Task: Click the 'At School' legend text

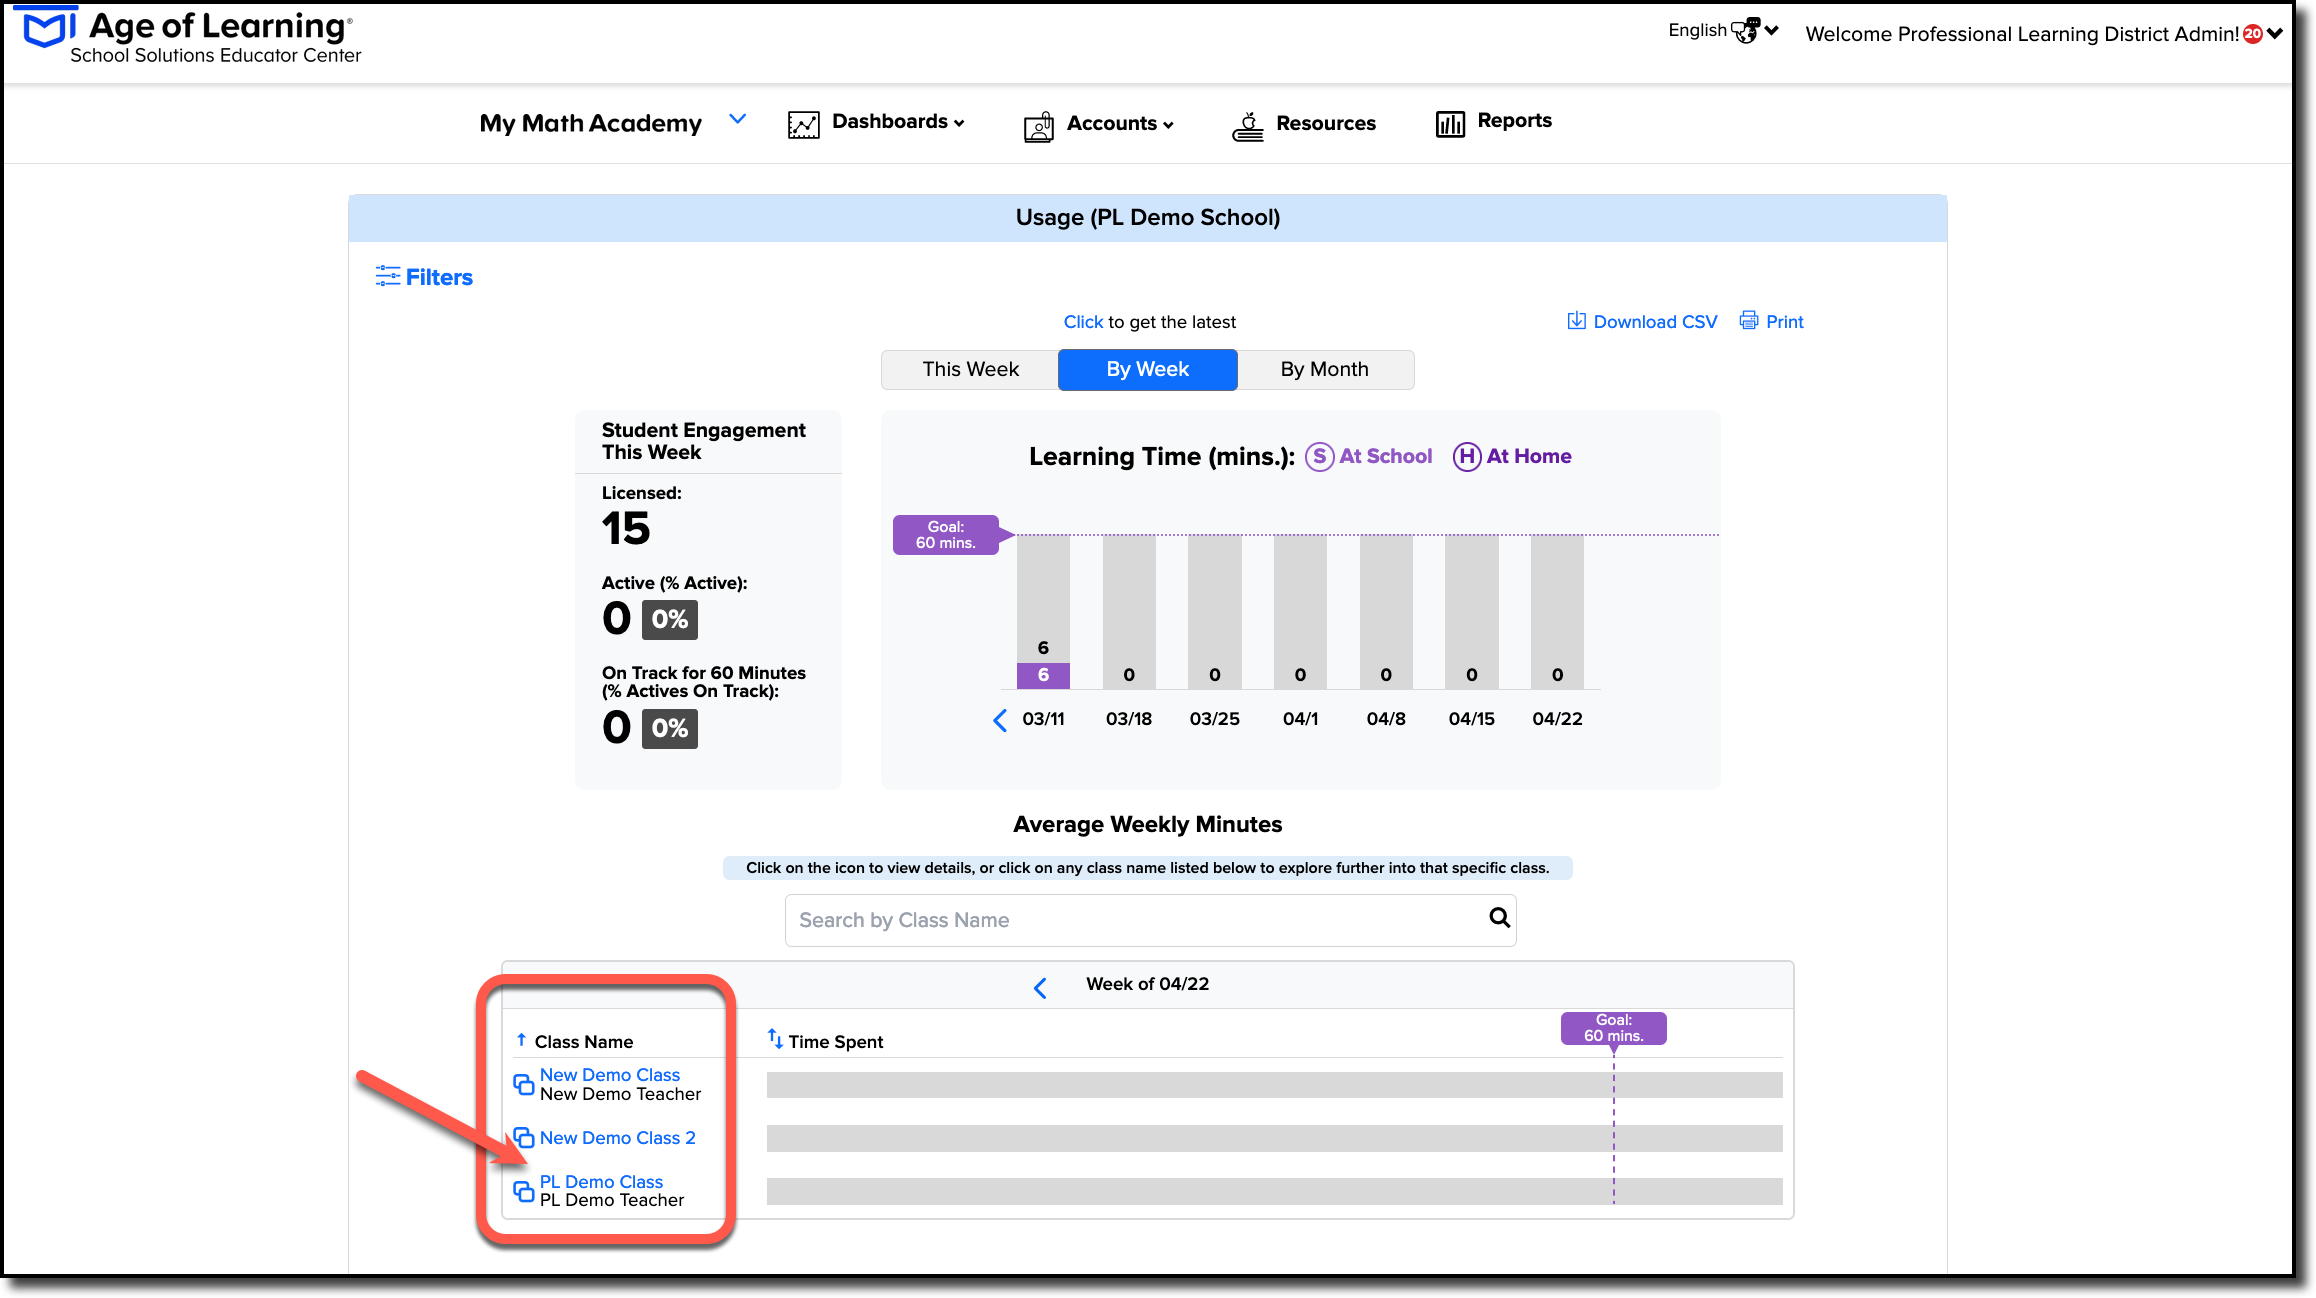Action: pos(1386,456)
